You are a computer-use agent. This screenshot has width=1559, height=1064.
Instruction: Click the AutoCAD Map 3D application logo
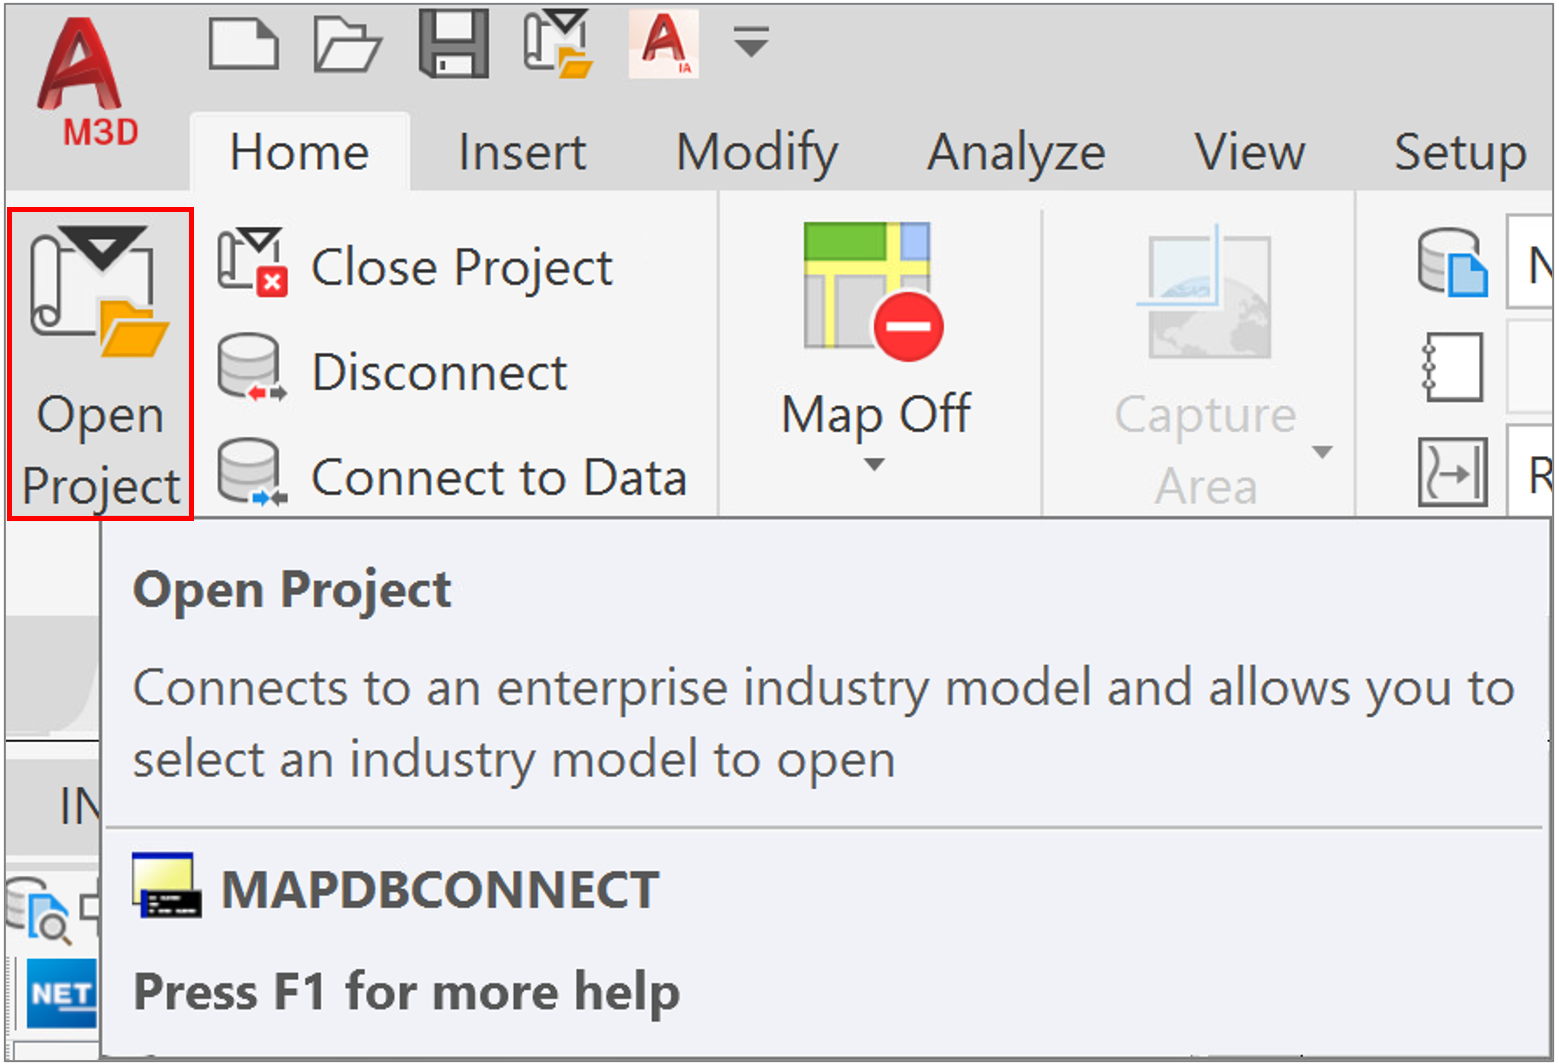point(80,82)
